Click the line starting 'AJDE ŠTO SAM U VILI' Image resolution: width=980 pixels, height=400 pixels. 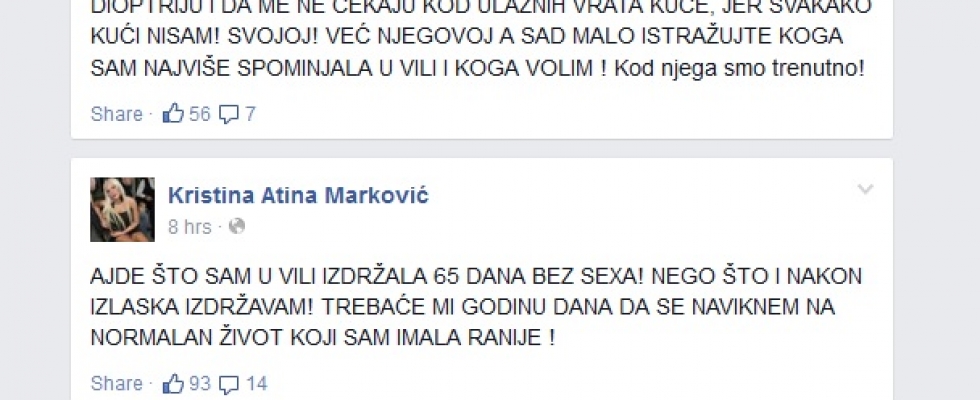pos(476,276)
